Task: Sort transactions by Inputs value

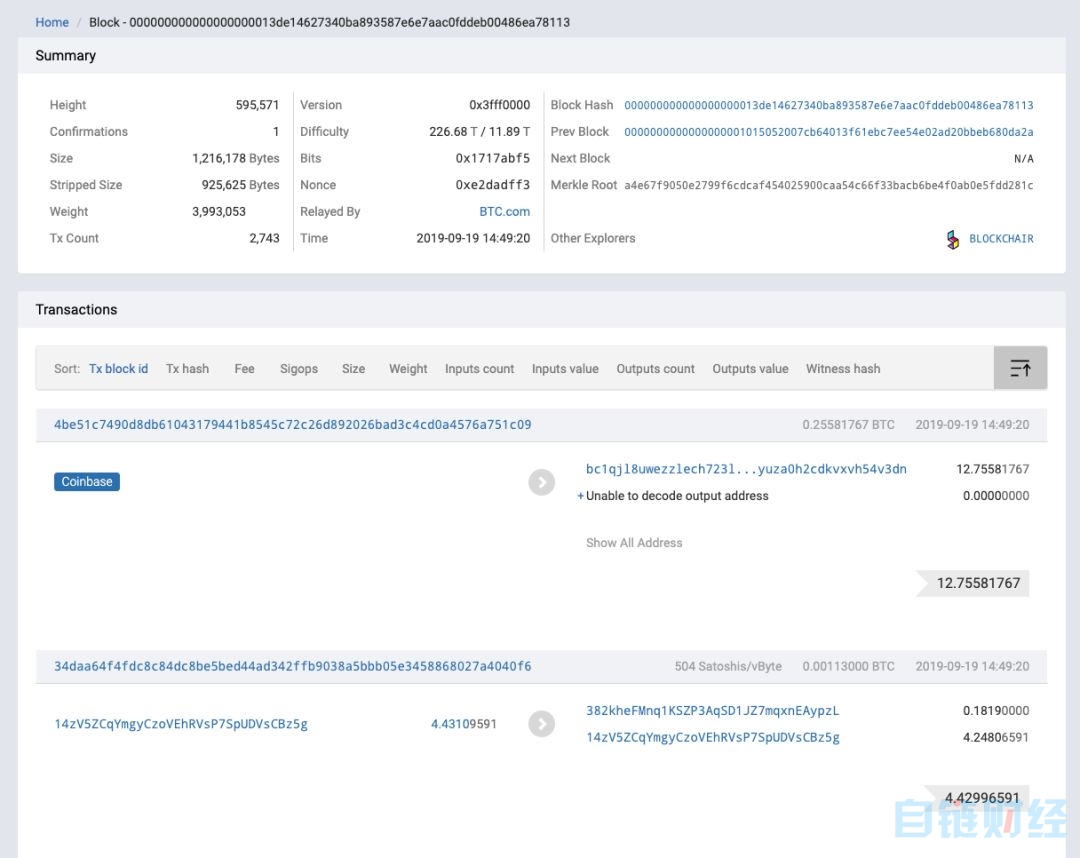Action: coord(565,368)
